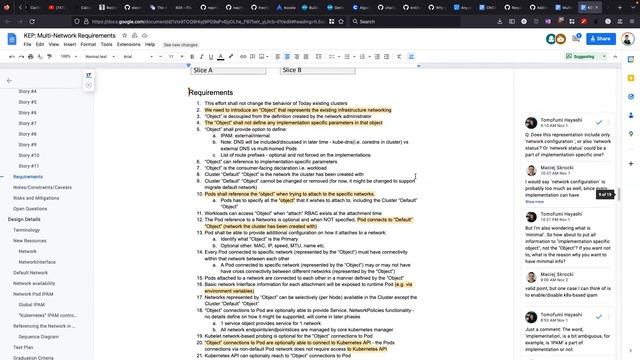Click the document vertical scrollbar thumb
This screenshot has height=360, width=640.
(619, 194)
